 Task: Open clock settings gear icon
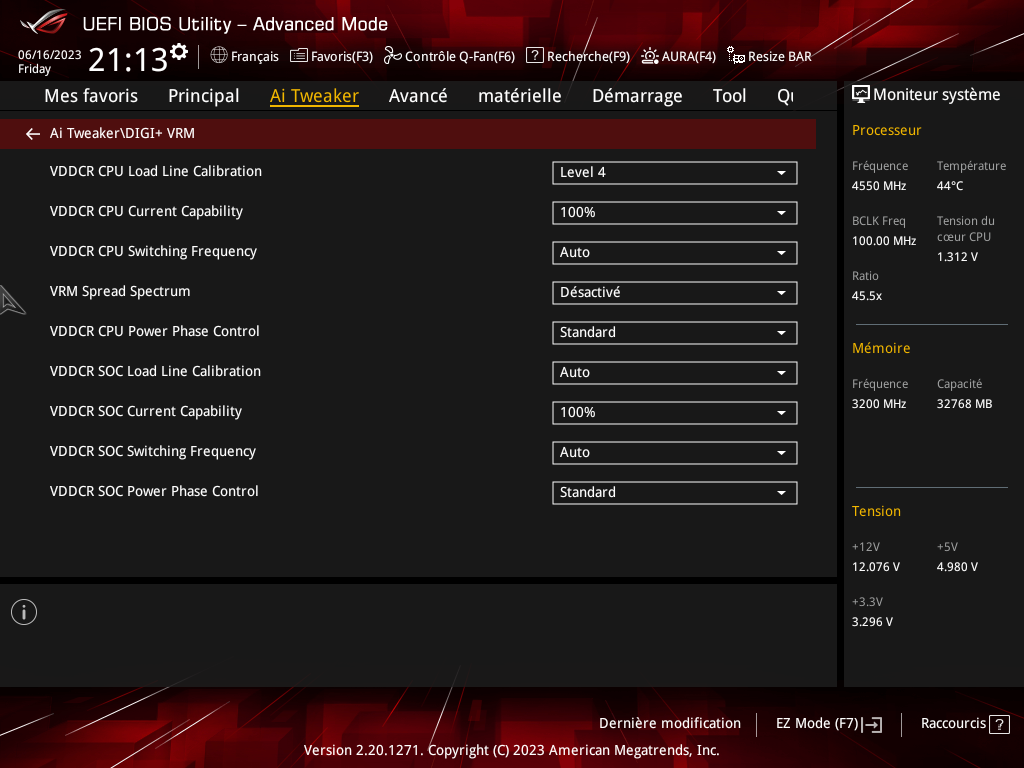[x=179, y=52]
